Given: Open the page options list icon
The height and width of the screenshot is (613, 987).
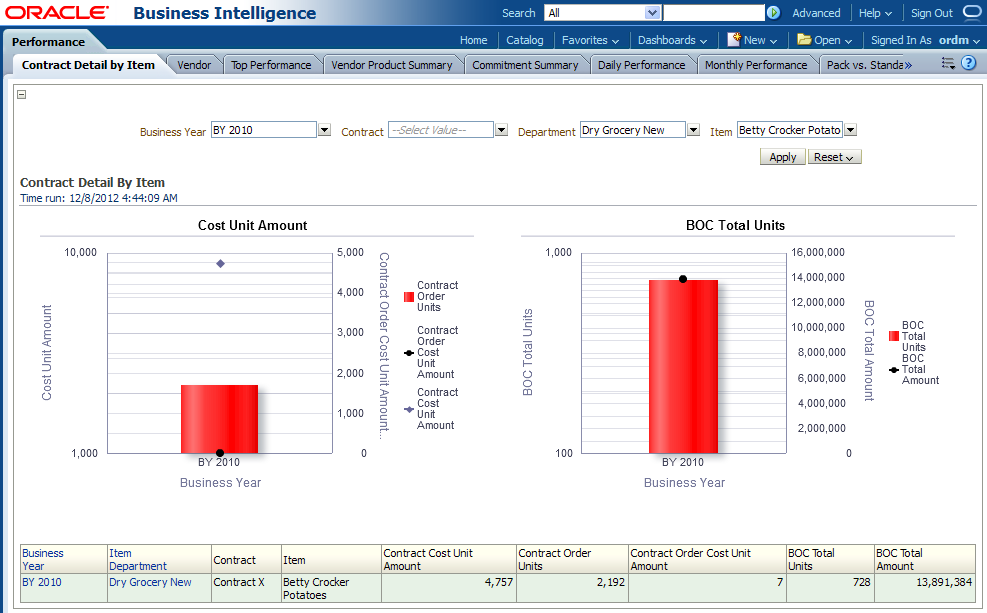Looking at the screenshot, I should (948, 63).
